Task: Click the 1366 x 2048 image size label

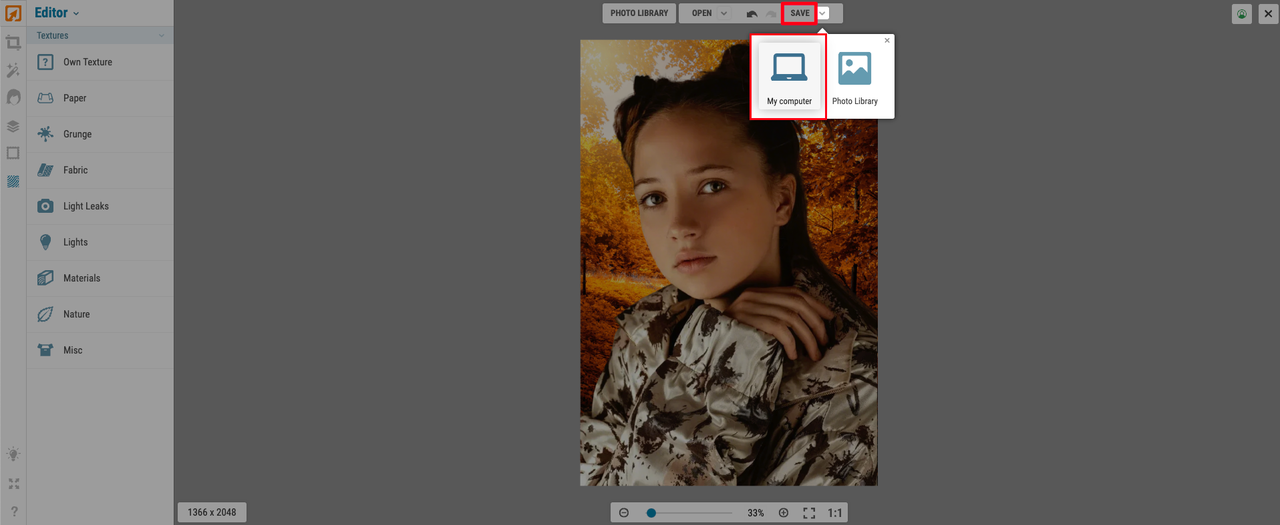Action: 212,512
